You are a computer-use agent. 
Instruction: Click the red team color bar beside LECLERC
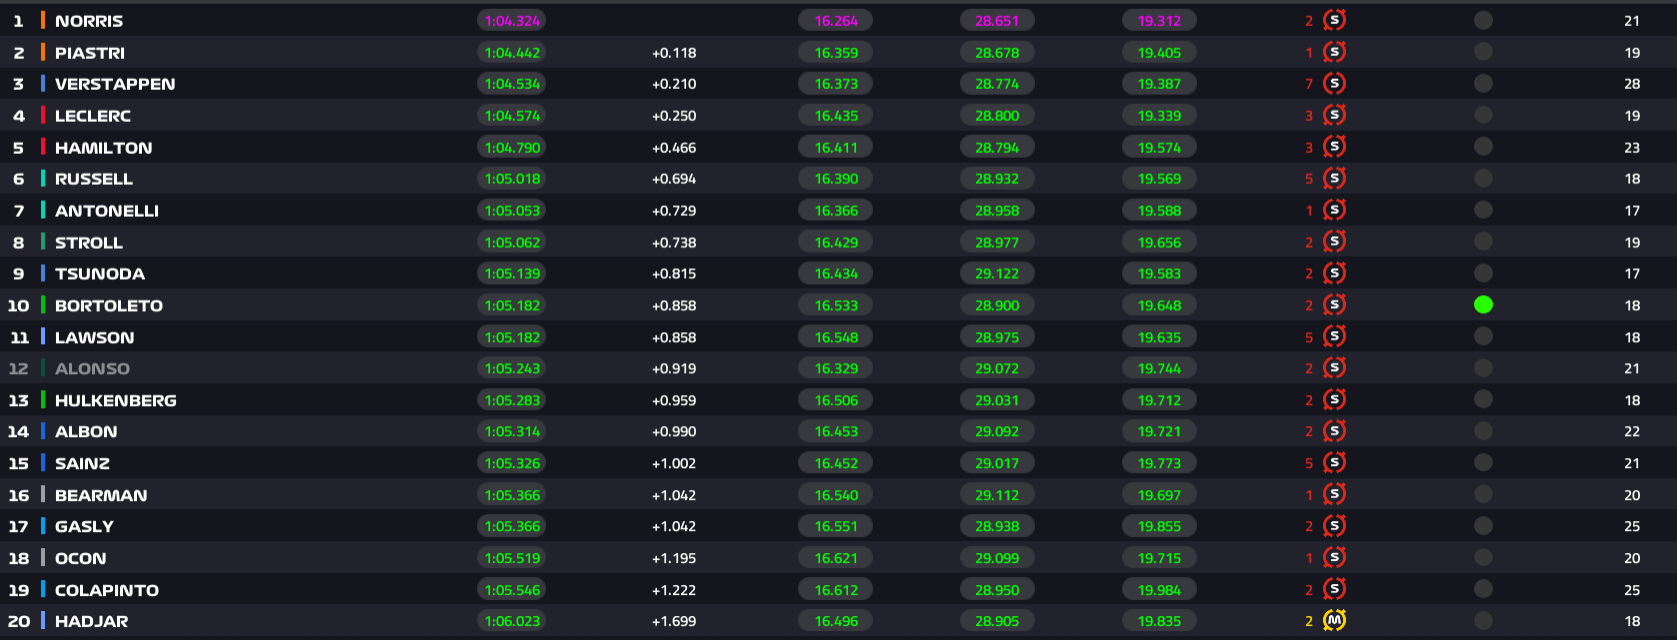(x=43, y=116)
